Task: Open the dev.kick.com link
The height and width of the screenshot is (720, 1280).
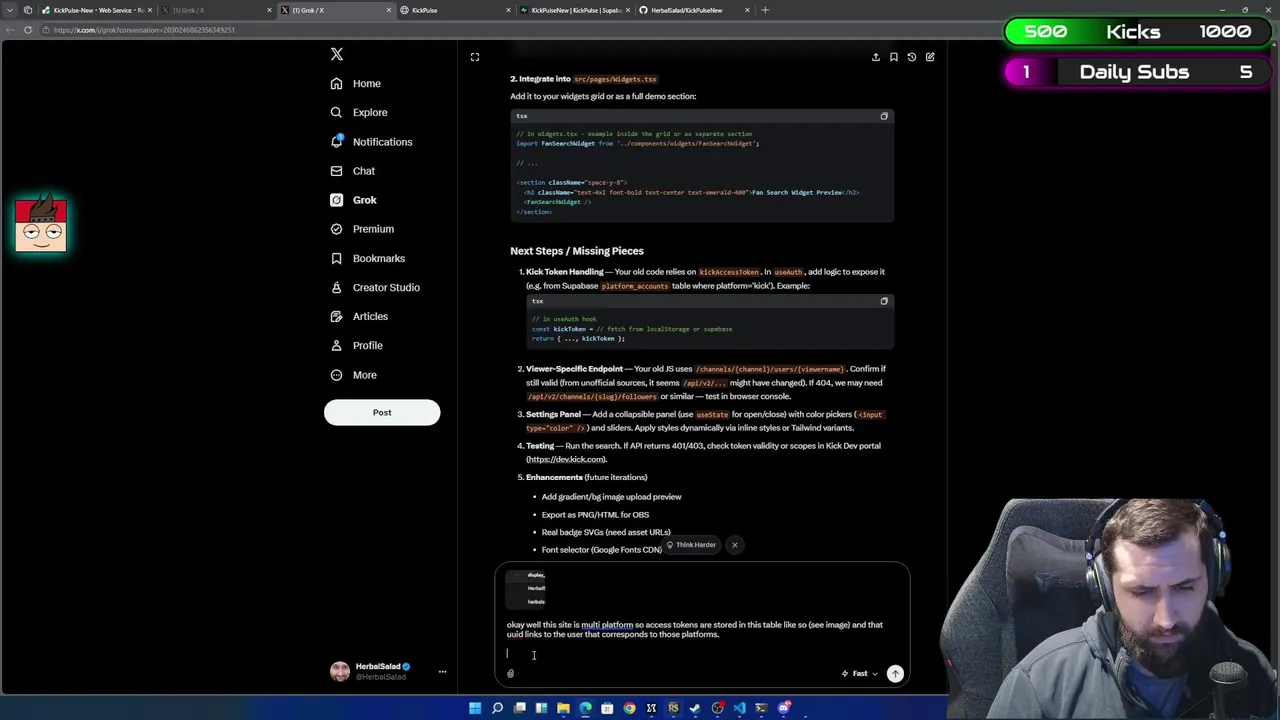Action: point(566,459)
